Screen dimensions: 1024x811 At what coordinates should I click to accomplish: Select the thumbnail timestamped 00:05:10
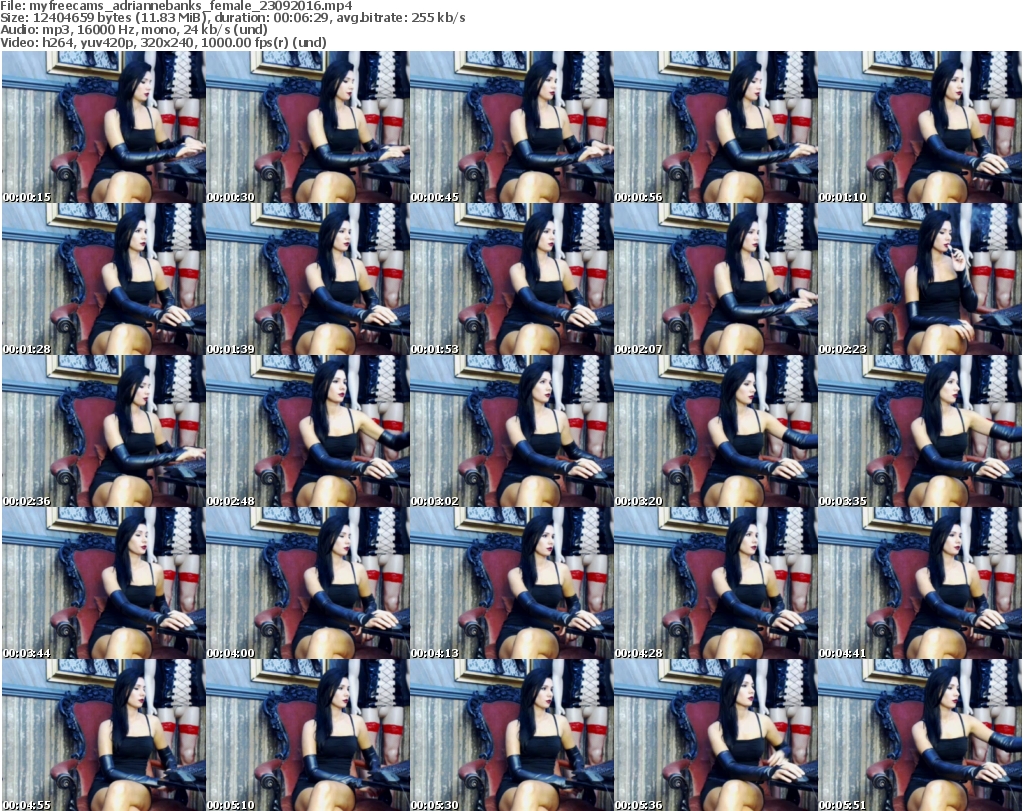[x=308, y=735]
